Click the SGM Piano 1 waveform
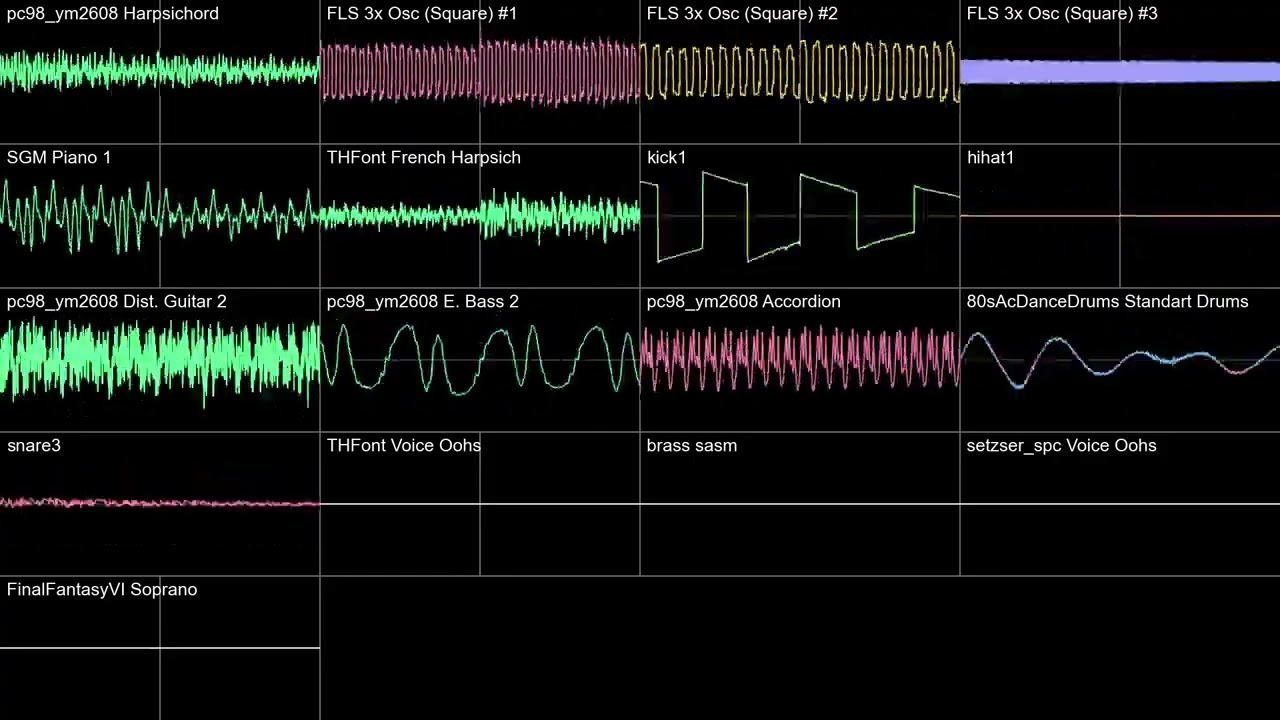Image resolution: width=1280 pixels, height=720 pixels. coord(160,215)
